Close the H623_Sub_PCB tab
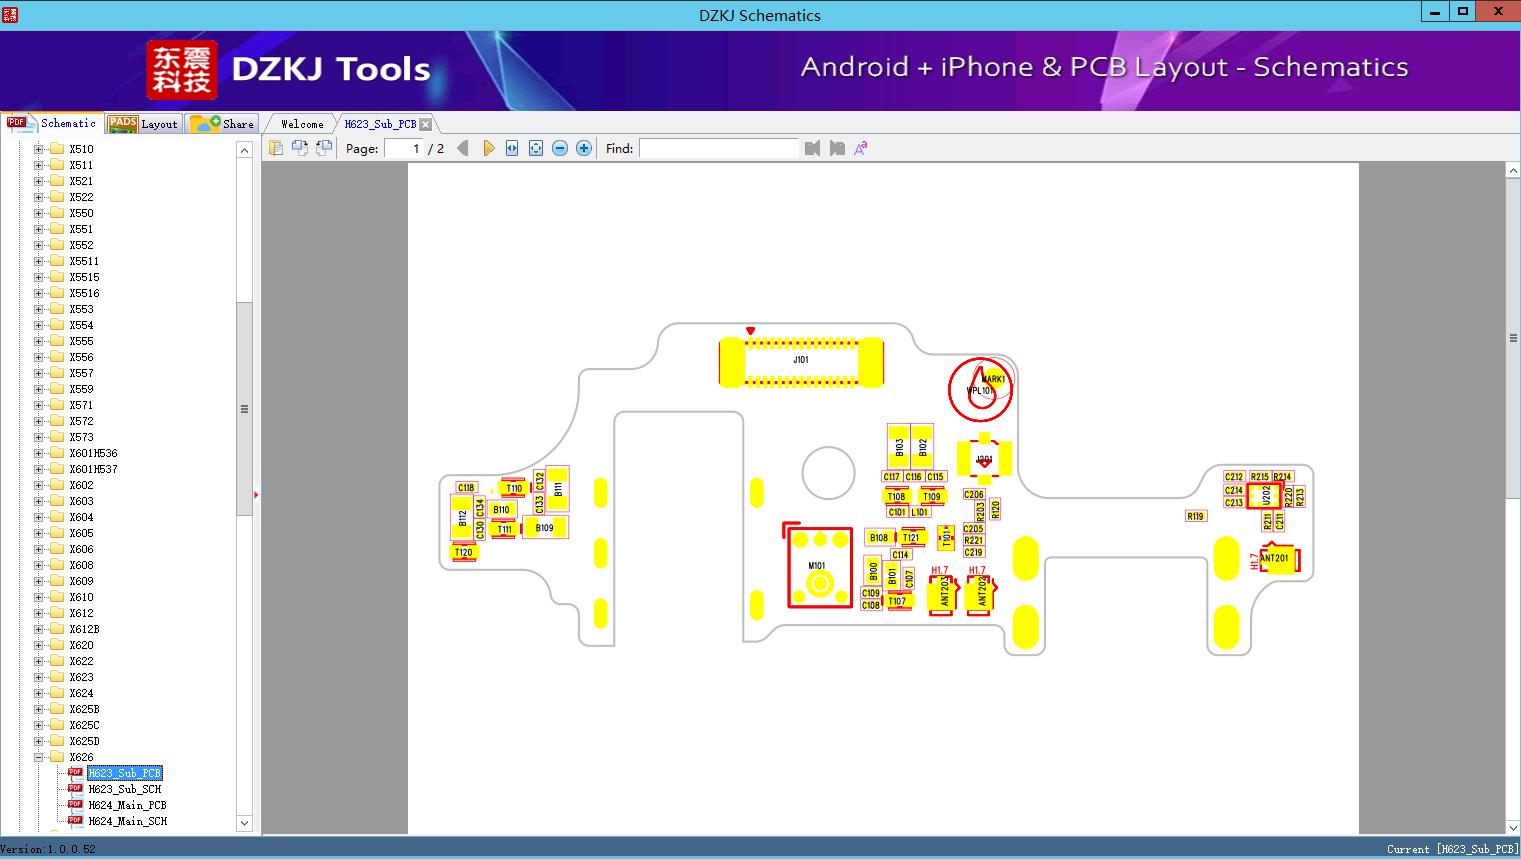Image resolution: width=1521 pixels, height=859 pixels. [426, 124]
